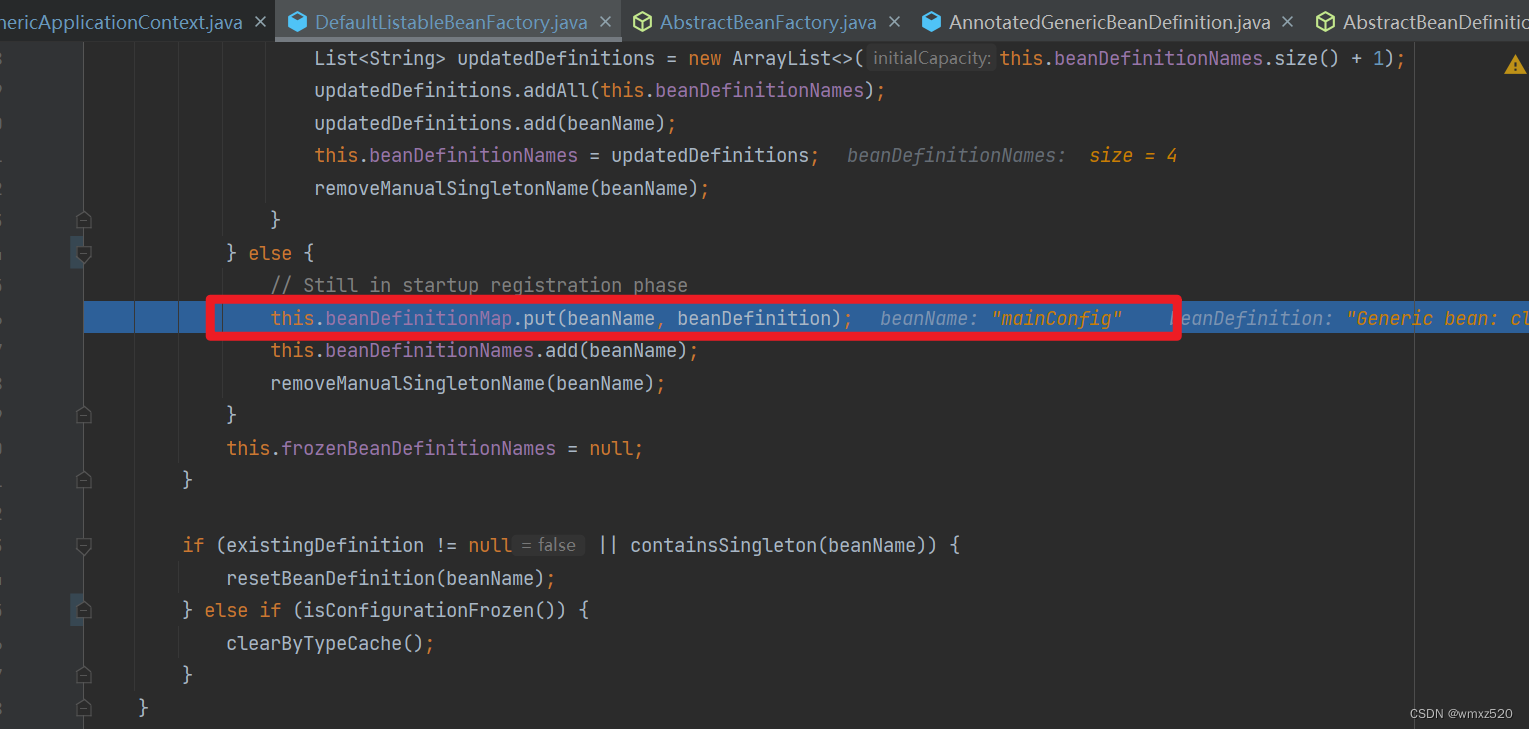The width and height of the screenshot is (1529, 729).
Task: Close the GenericApplicationContext.java tab
Action: 260,22
